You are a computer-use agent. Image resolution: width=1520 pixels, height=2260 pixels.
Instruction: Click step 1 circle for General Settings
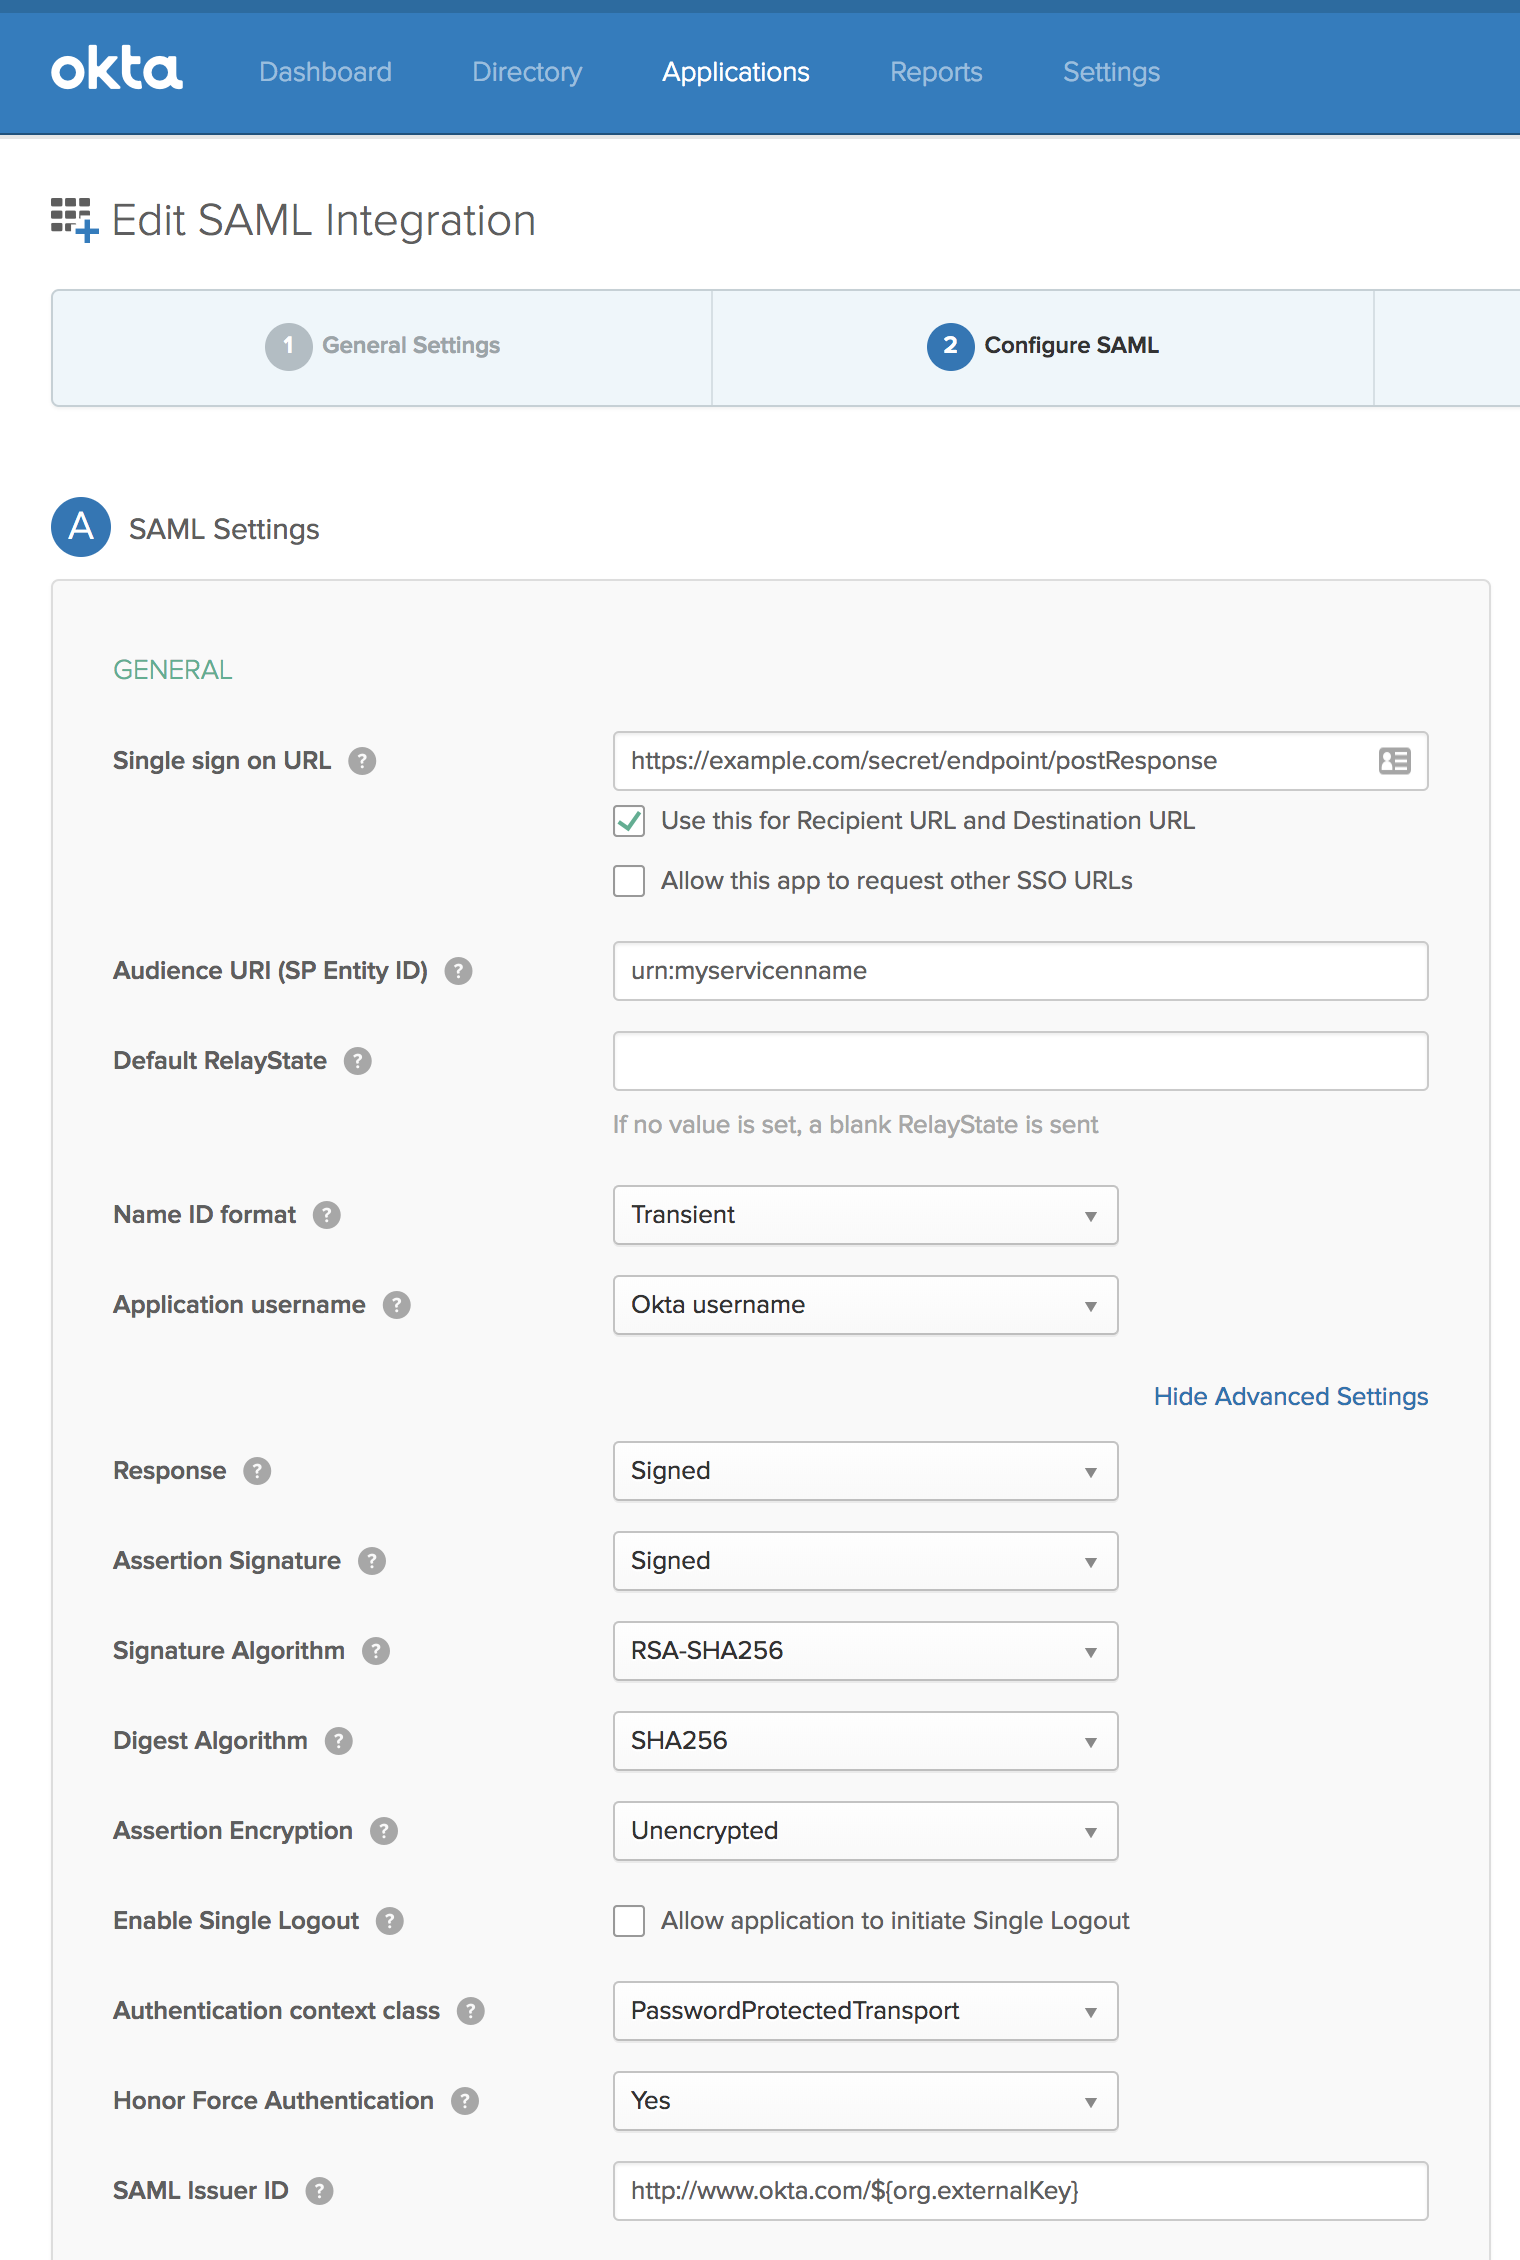click(288, 346)
